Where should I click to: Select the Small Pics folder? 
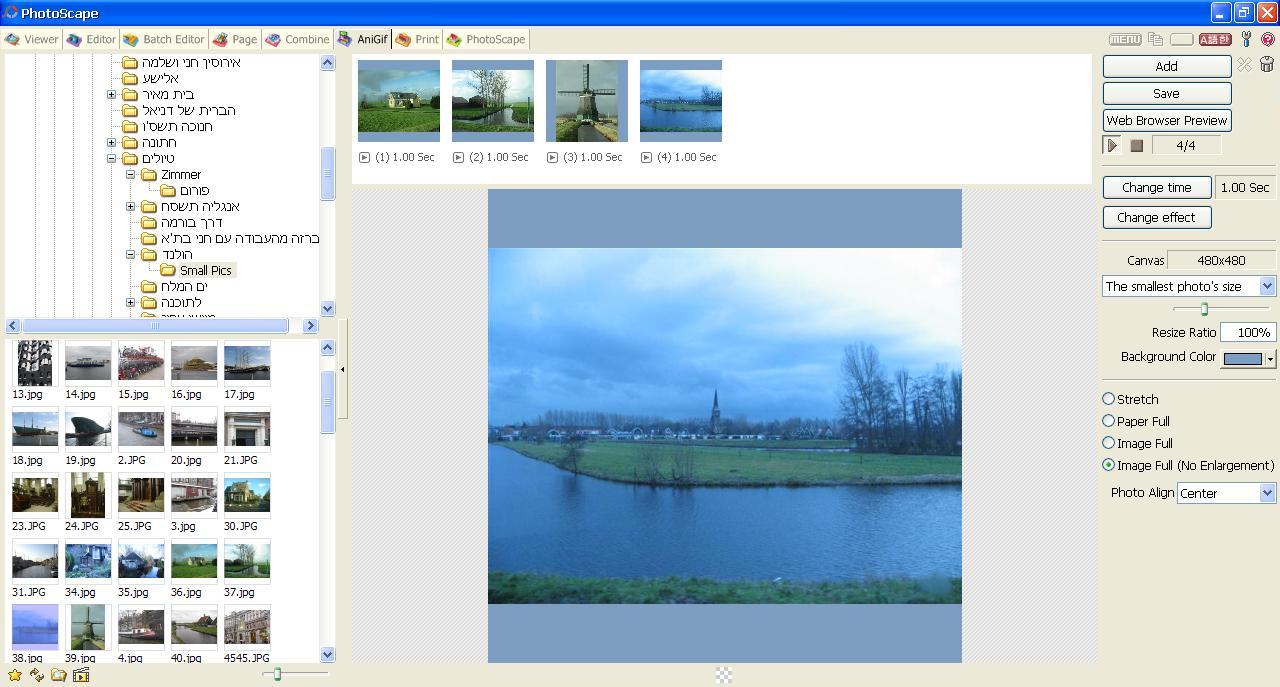tap(205, 270)
